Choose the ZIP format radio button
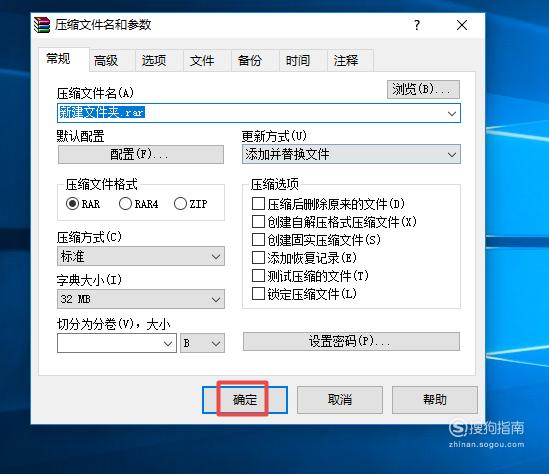Image resolution: width=549 pixels, height=474 pixels. [x=180, y=203]
